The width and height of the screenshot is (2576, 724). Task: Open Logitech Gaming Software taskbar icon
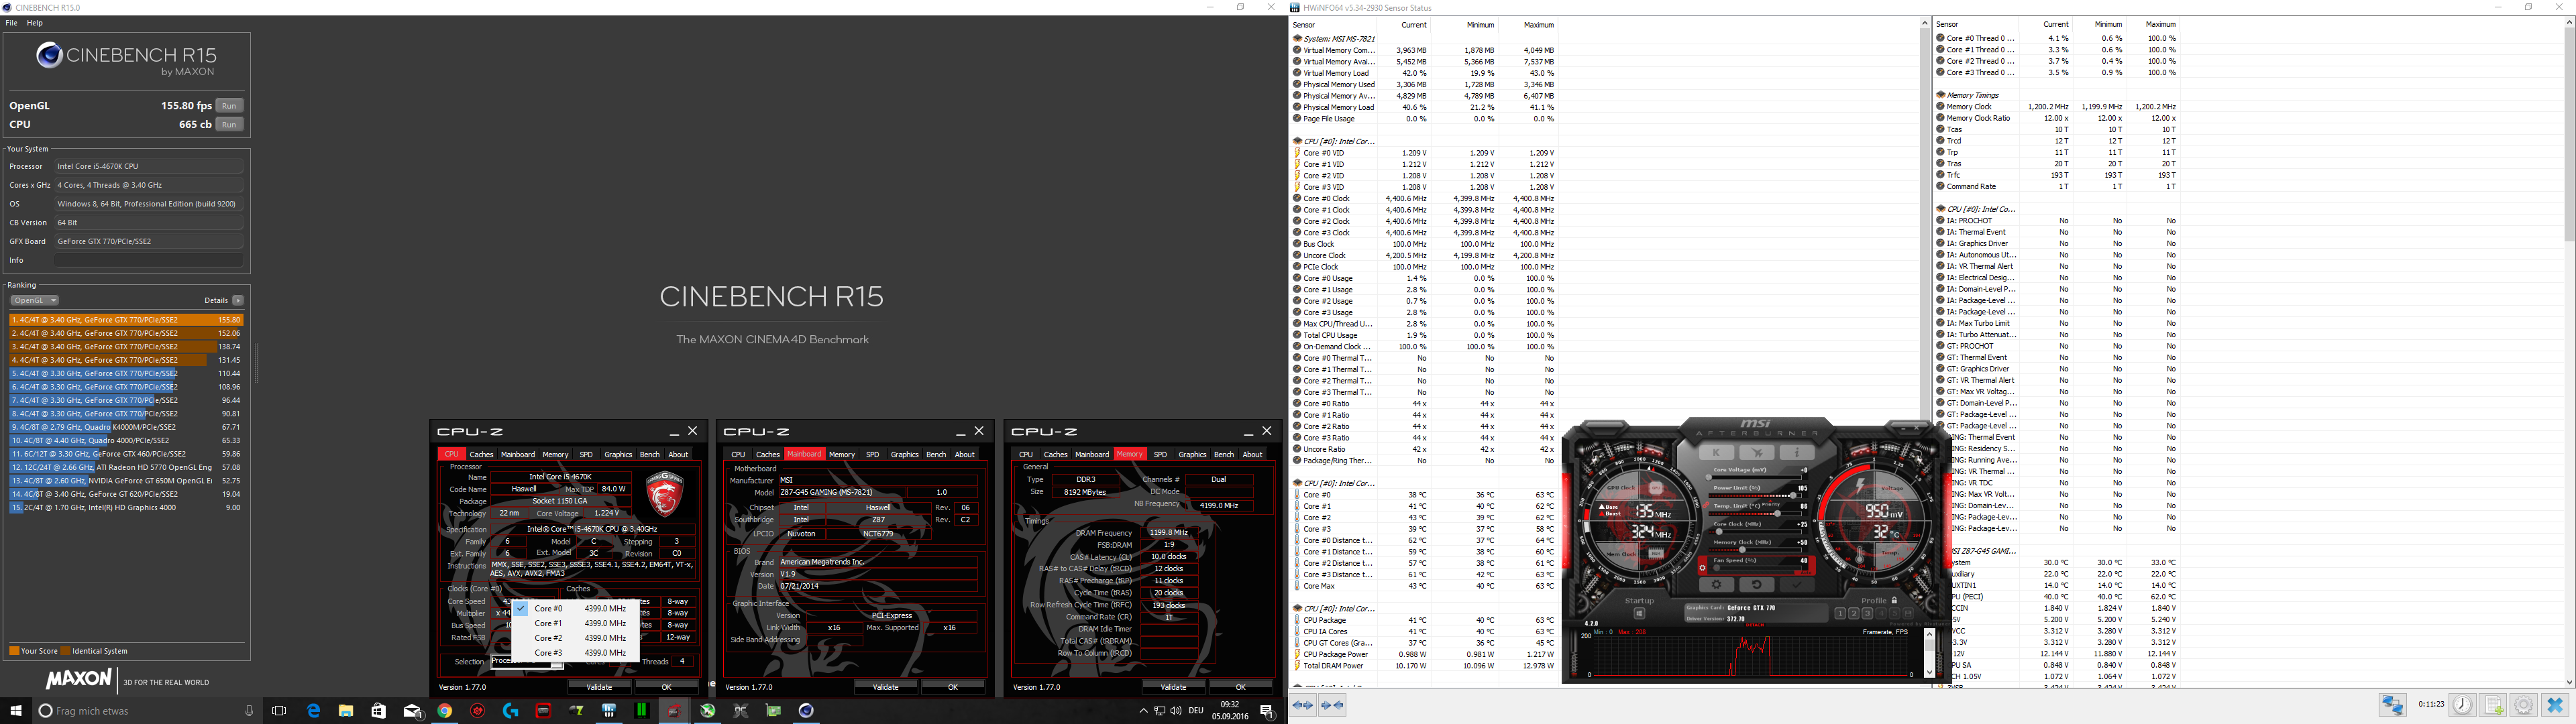coord(511,711)
